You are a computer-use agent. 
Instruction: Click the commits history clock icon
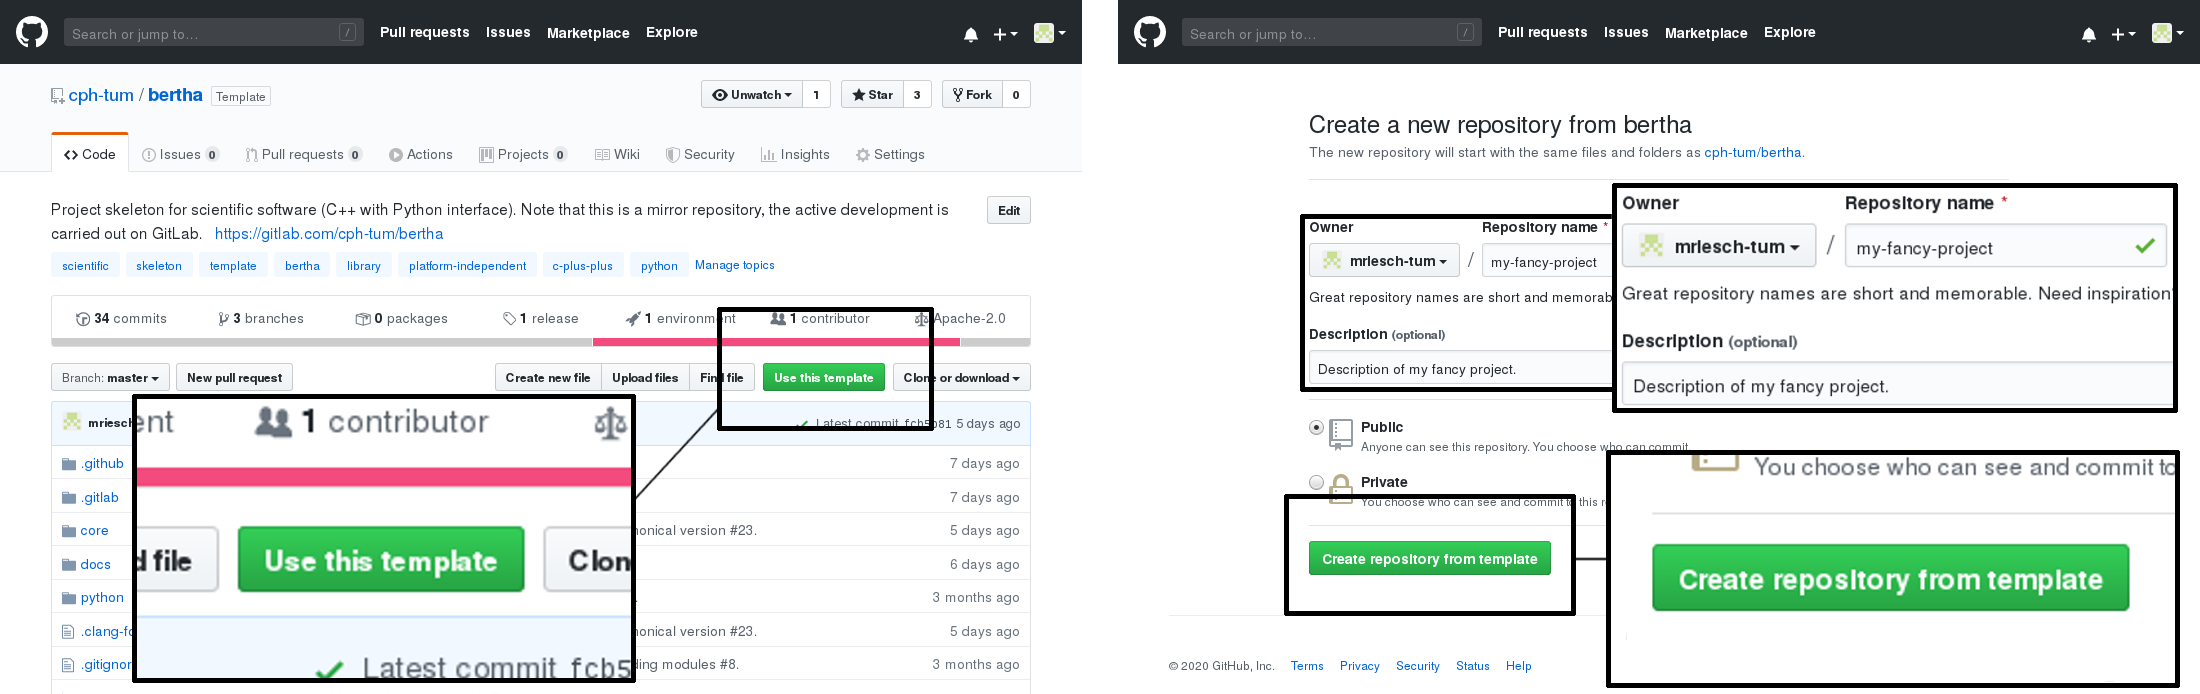point(83,319)
